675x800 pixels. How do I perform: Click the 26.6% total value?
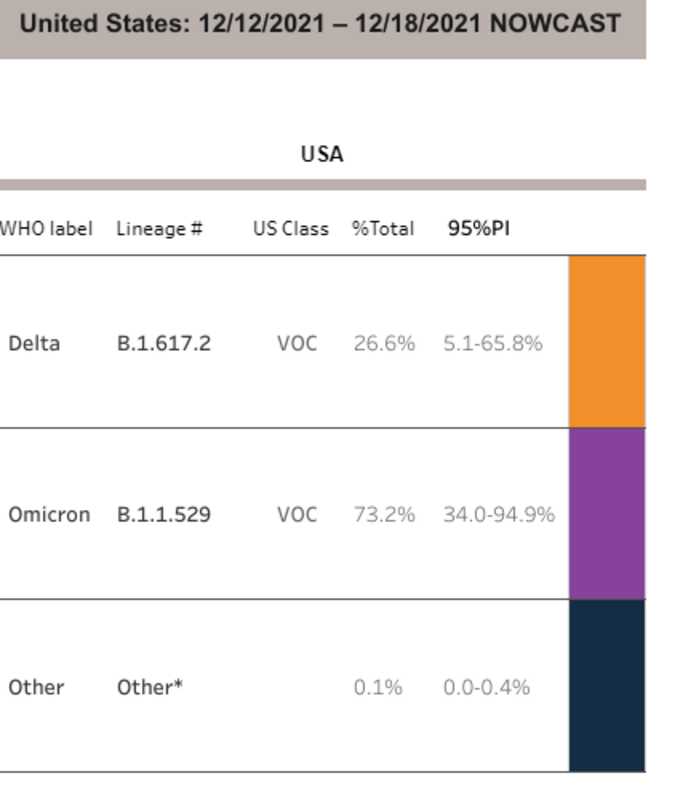384,343
